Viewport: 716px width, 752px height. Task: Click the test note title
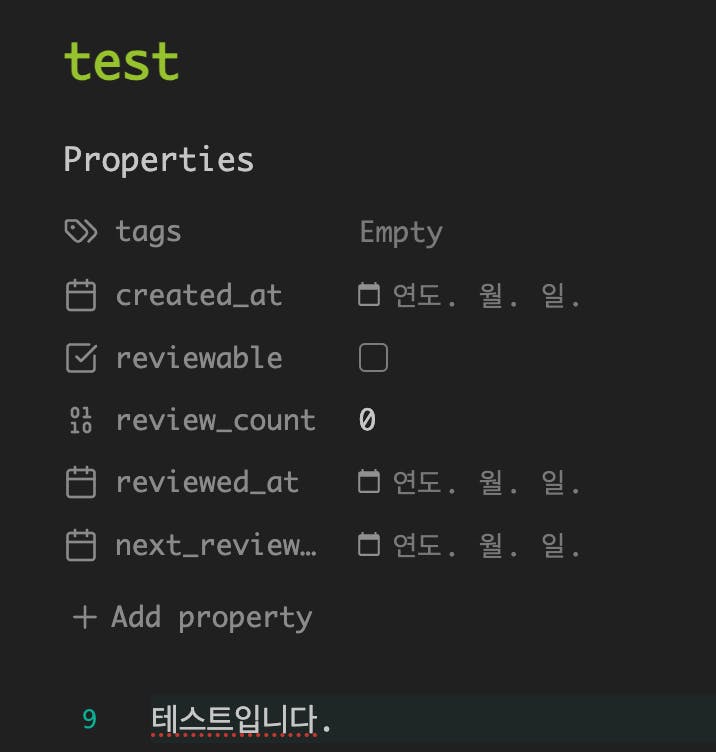(x=121, y=62)
